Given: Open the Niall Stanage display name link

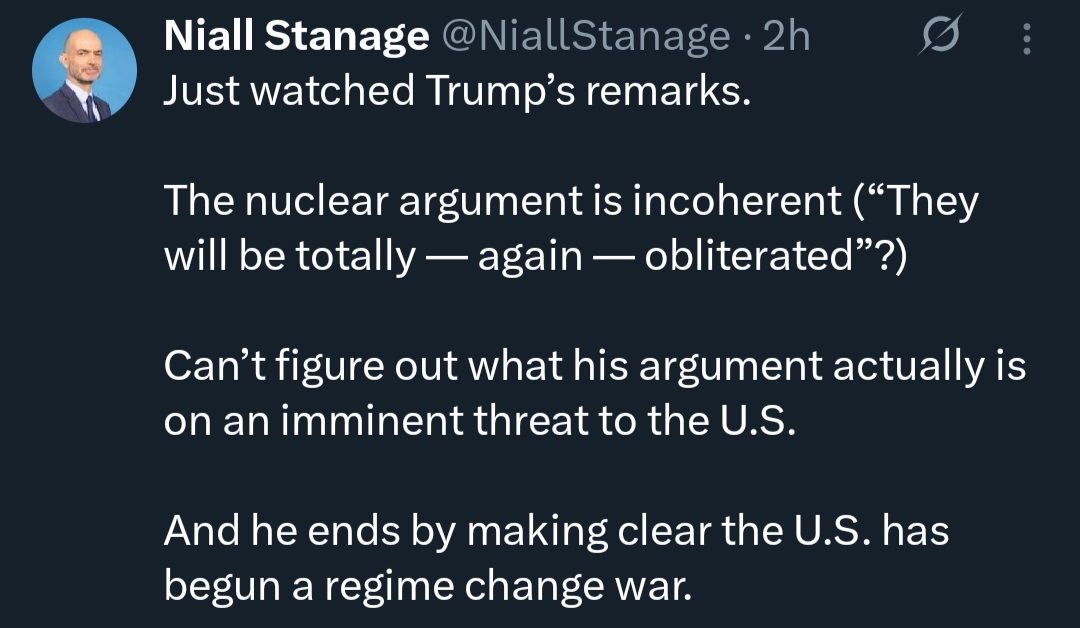Looking at the screenshot, I should click(295, 38).
